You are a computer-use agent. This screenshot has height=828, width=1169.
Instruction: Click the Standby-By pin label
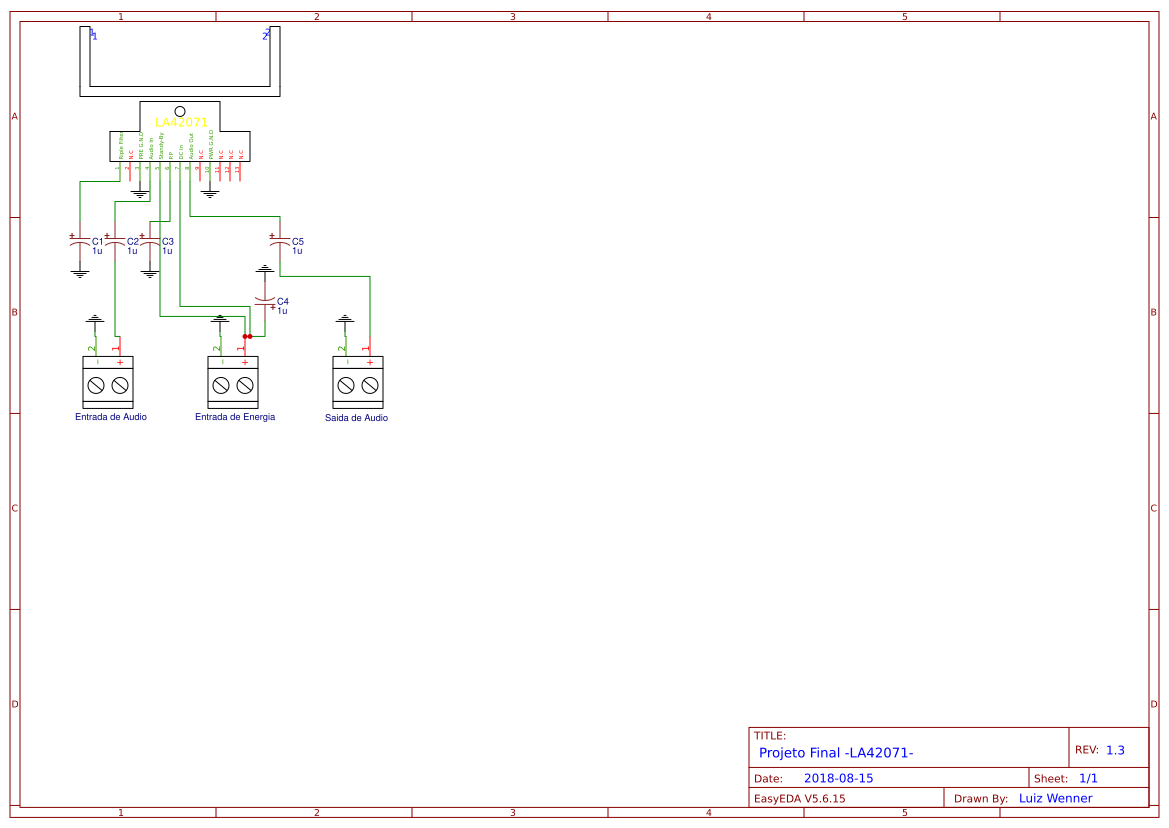pyautogui.click(x=160, y=145)
